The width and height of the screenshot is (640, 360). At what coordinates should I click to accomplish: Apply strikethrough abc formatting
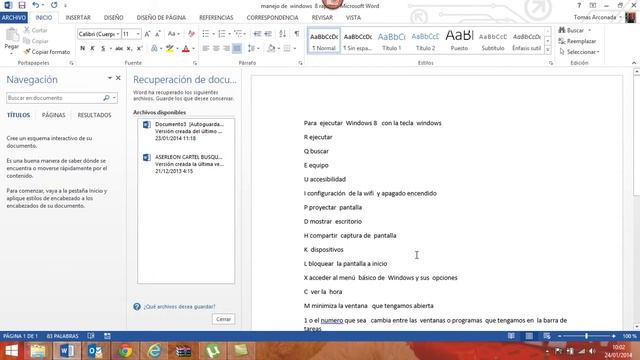(x=119, y=48)
